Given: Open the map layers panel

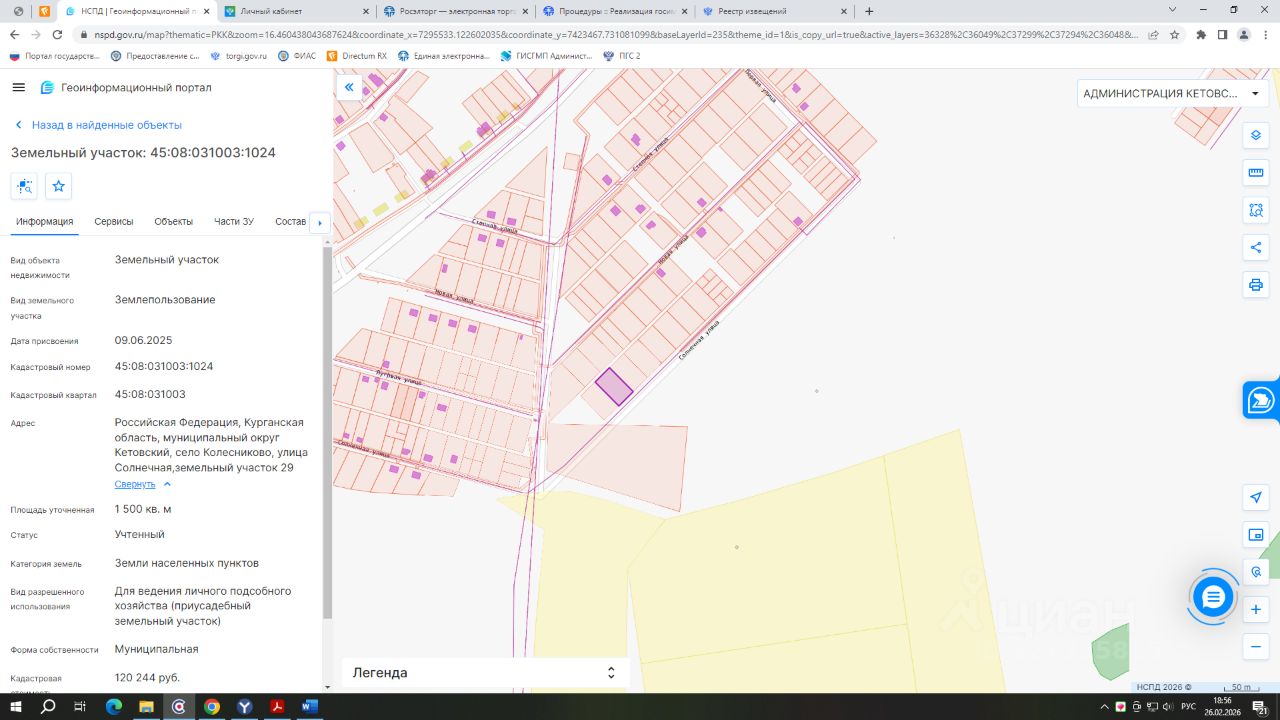Looking at the screenshot, I should (1256, 136).
